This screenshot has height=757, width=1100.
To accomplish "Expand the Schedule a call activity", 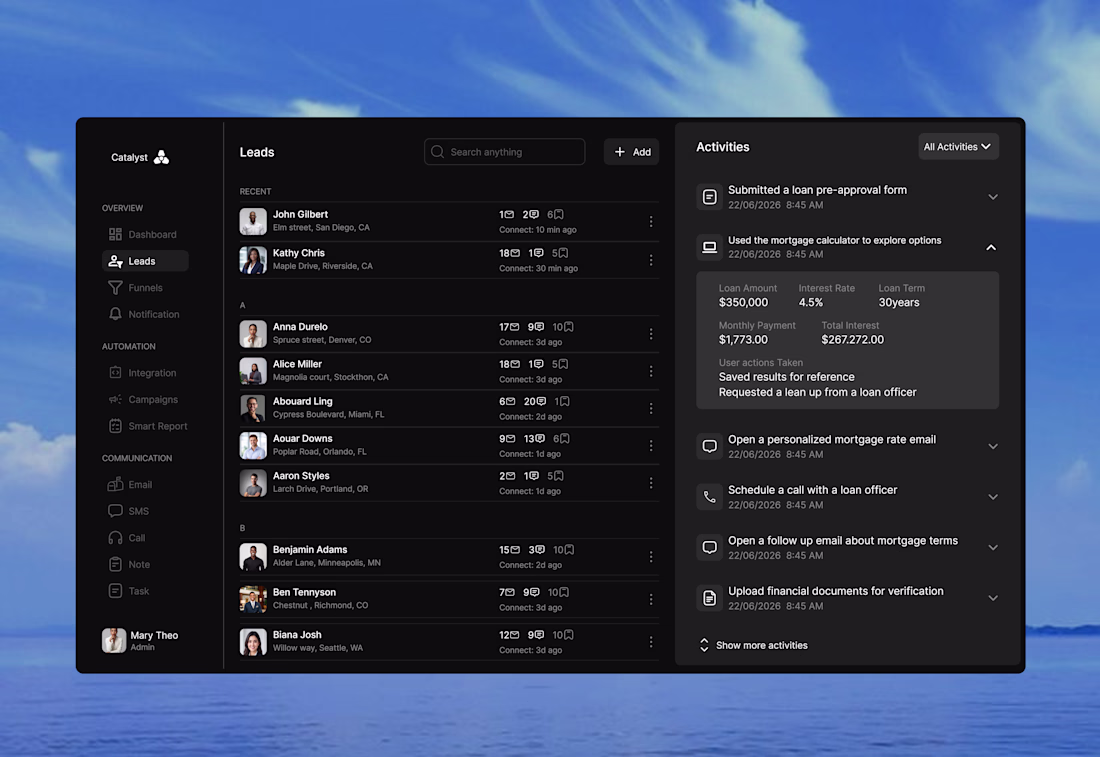I will click(993, 497).
